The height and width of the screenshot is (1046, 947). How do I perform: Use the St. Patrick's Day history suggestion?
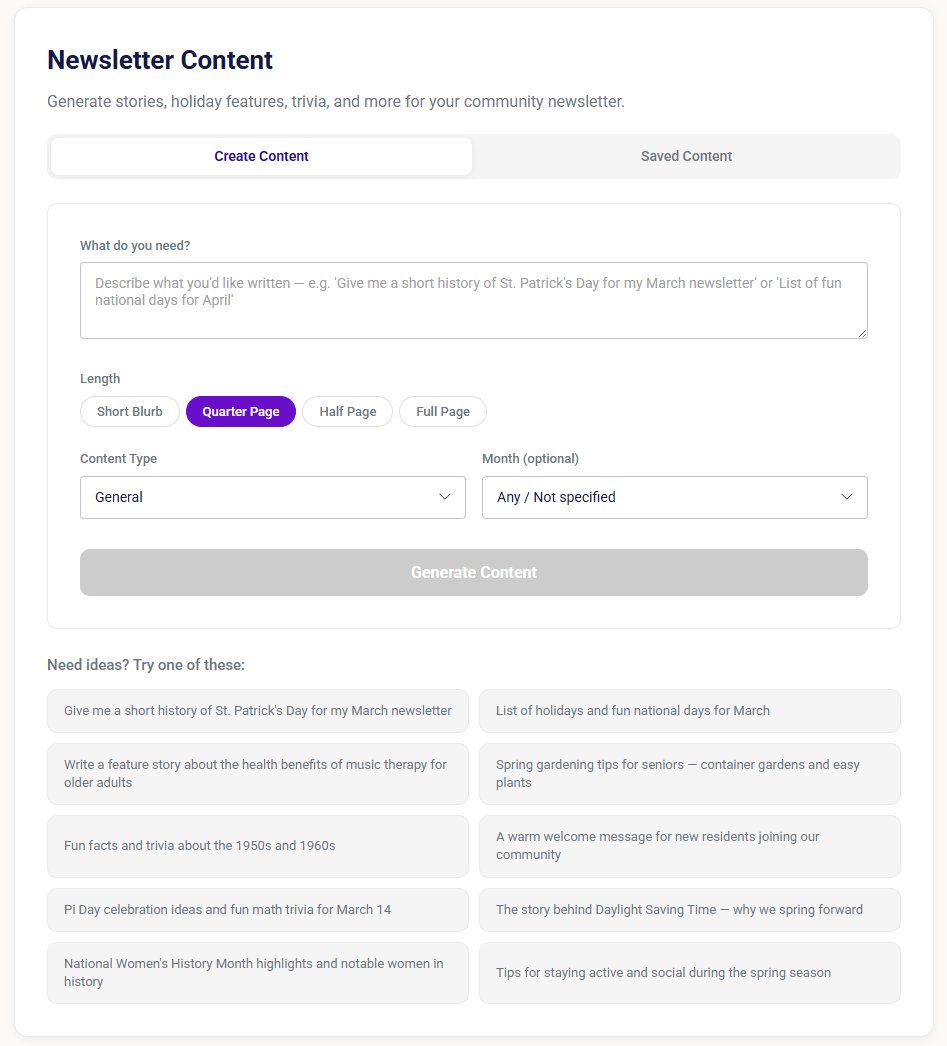point(257,710)
